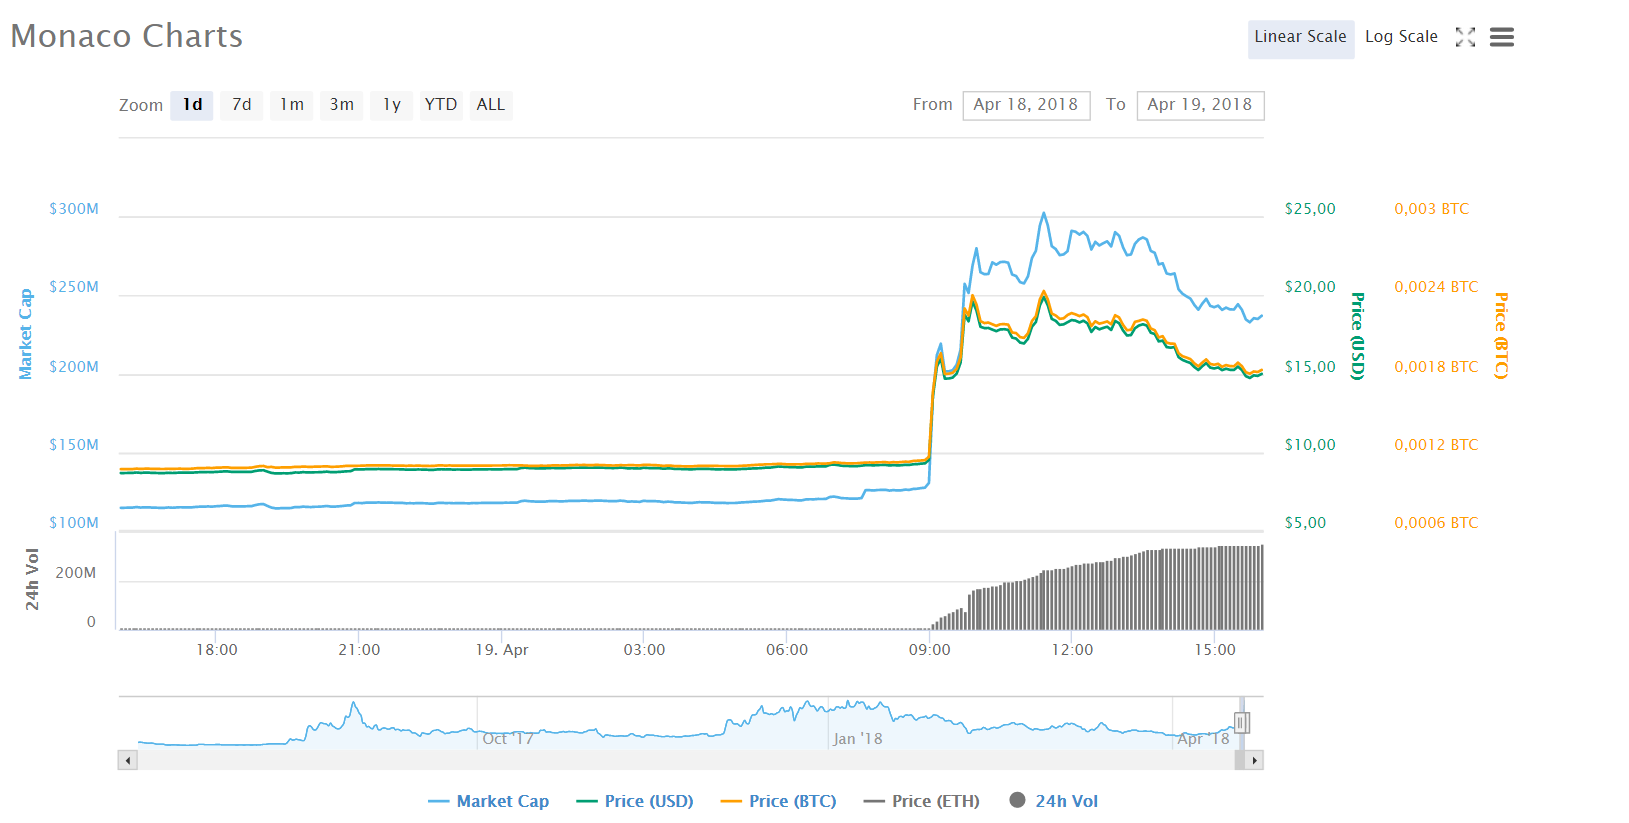Click the $15,00 USD axis label
Screen dimensions: 1629x823
coord(1310,367)
